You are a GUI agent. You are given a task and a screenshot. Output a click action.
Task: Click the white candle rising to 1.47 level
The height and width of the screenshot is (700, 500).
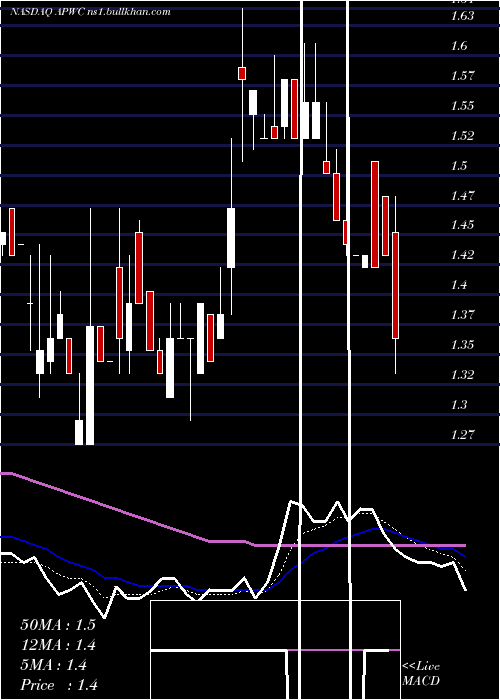(x=231, y=238)
